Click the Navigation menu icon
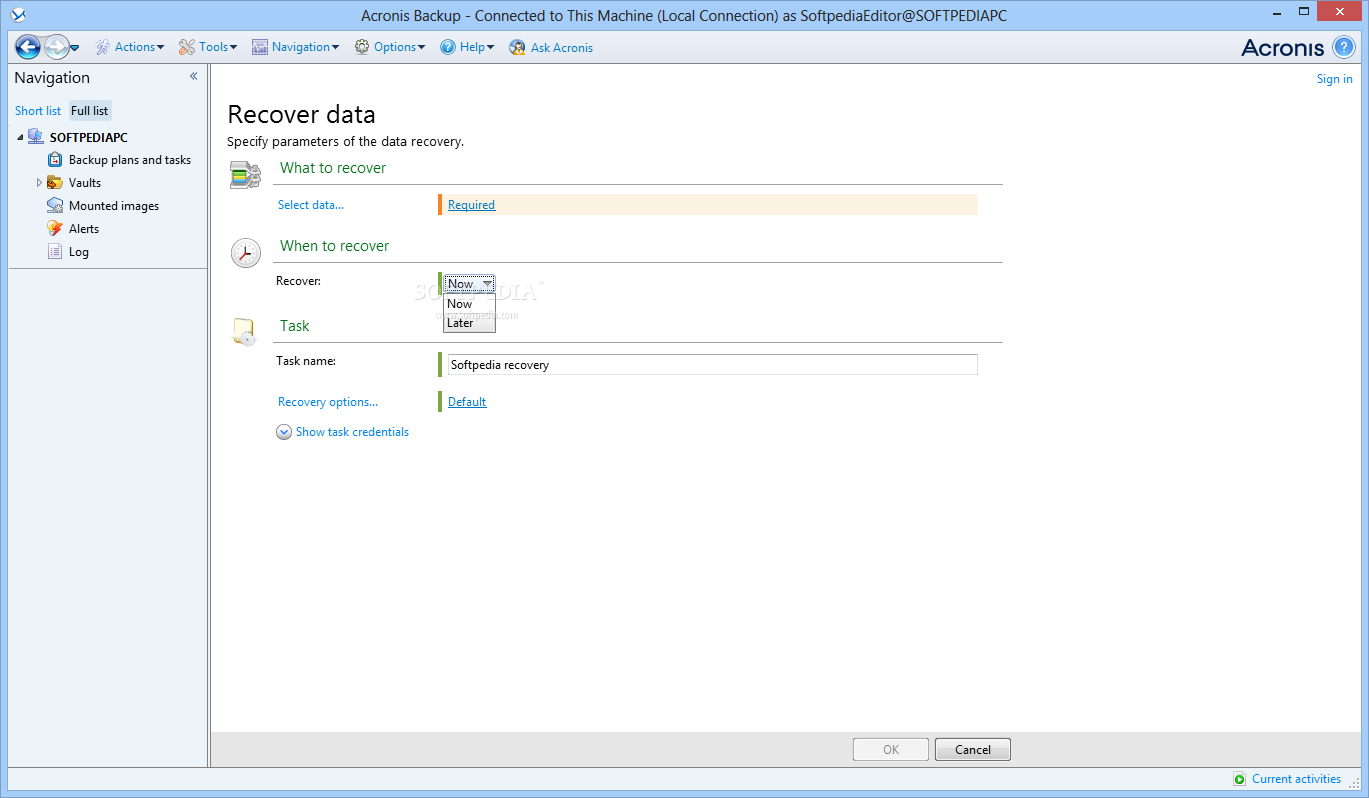The width and height of the screenshot is (1369, 798). click(x=260, y=47)
